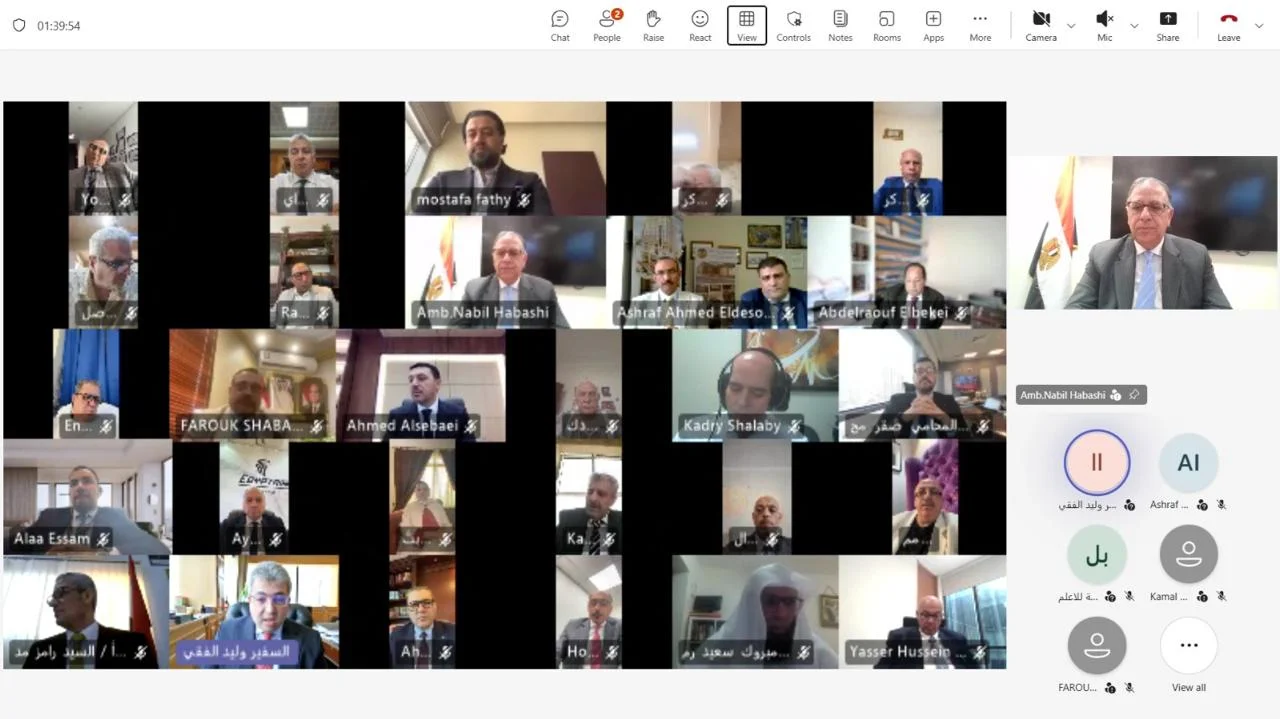Open the meeting Notes
The height and width of the screenshot is (719, 1280).
pyautogui.click(x=840, y=25)
